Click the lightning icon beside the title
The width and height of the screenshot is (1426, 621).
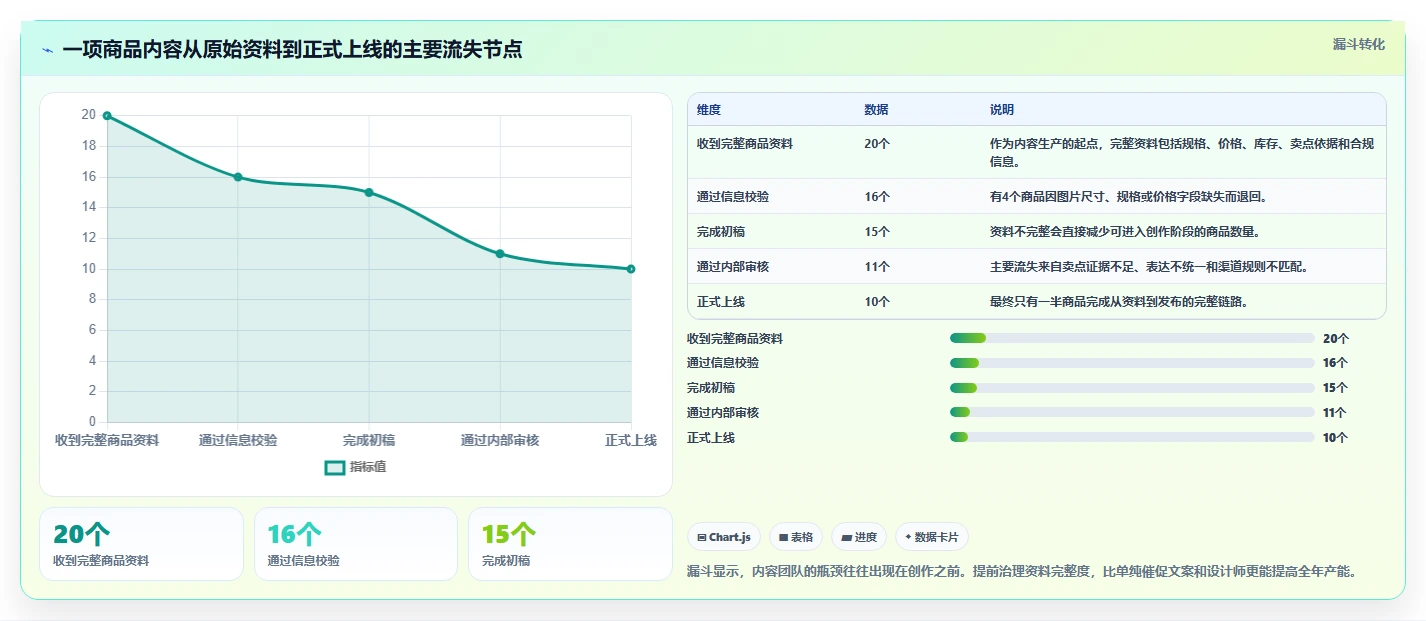(48, 50)
